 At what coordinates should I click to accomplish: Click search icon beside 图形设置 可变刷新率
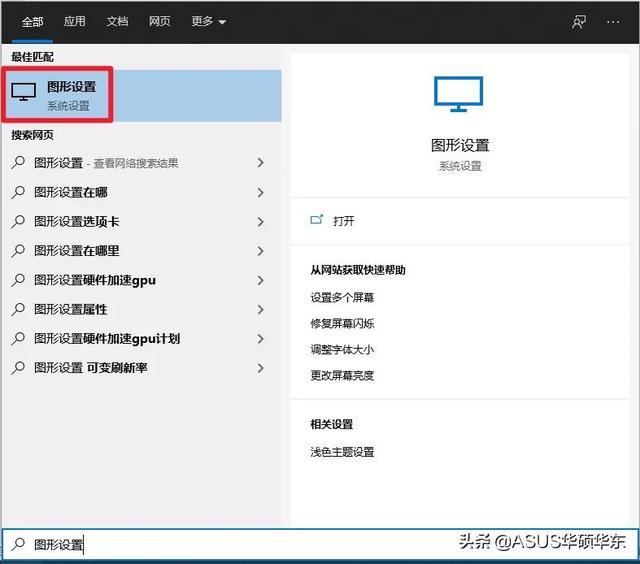[x=18, y=368]
